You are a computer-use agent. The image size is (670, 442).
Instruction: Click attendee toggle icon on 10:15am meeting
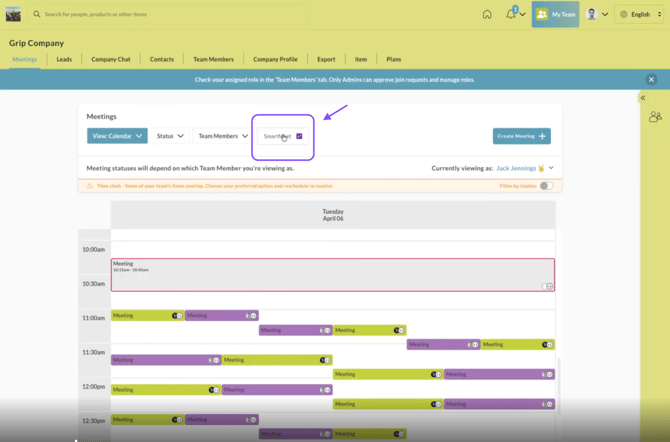tap(547, 286)
